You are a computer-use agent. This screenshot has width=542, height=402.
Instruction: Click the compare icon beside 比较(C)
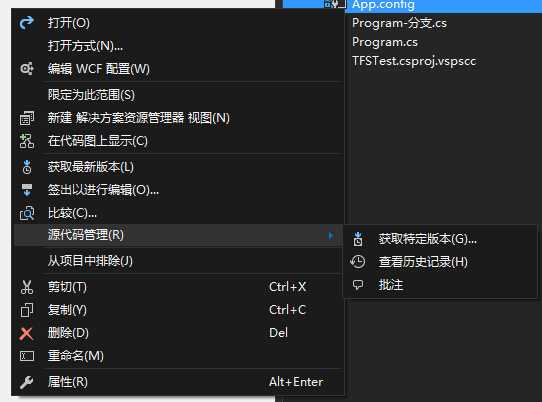click(27, 213)
